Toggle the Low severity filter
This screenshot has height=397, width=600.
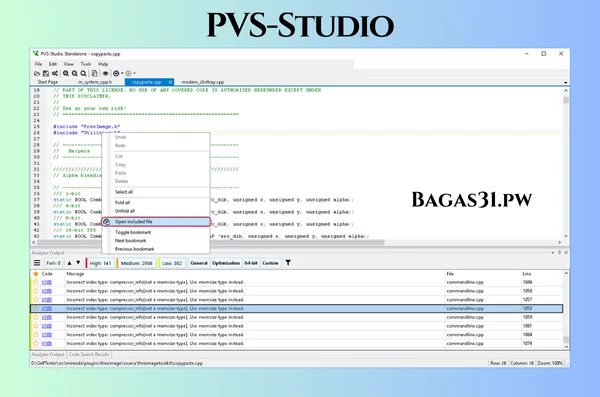coord(171,263)
